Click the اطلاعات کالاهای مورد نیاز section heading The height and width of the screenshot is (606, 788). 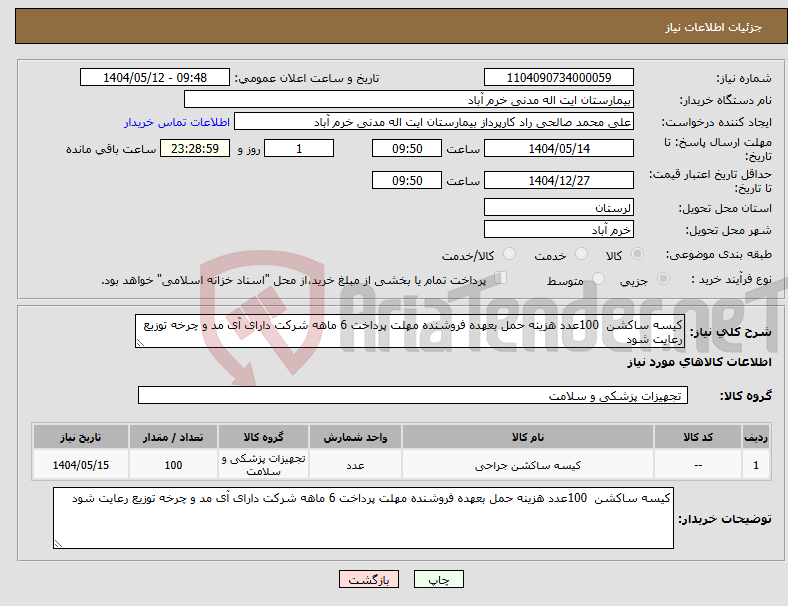[699, 362]
